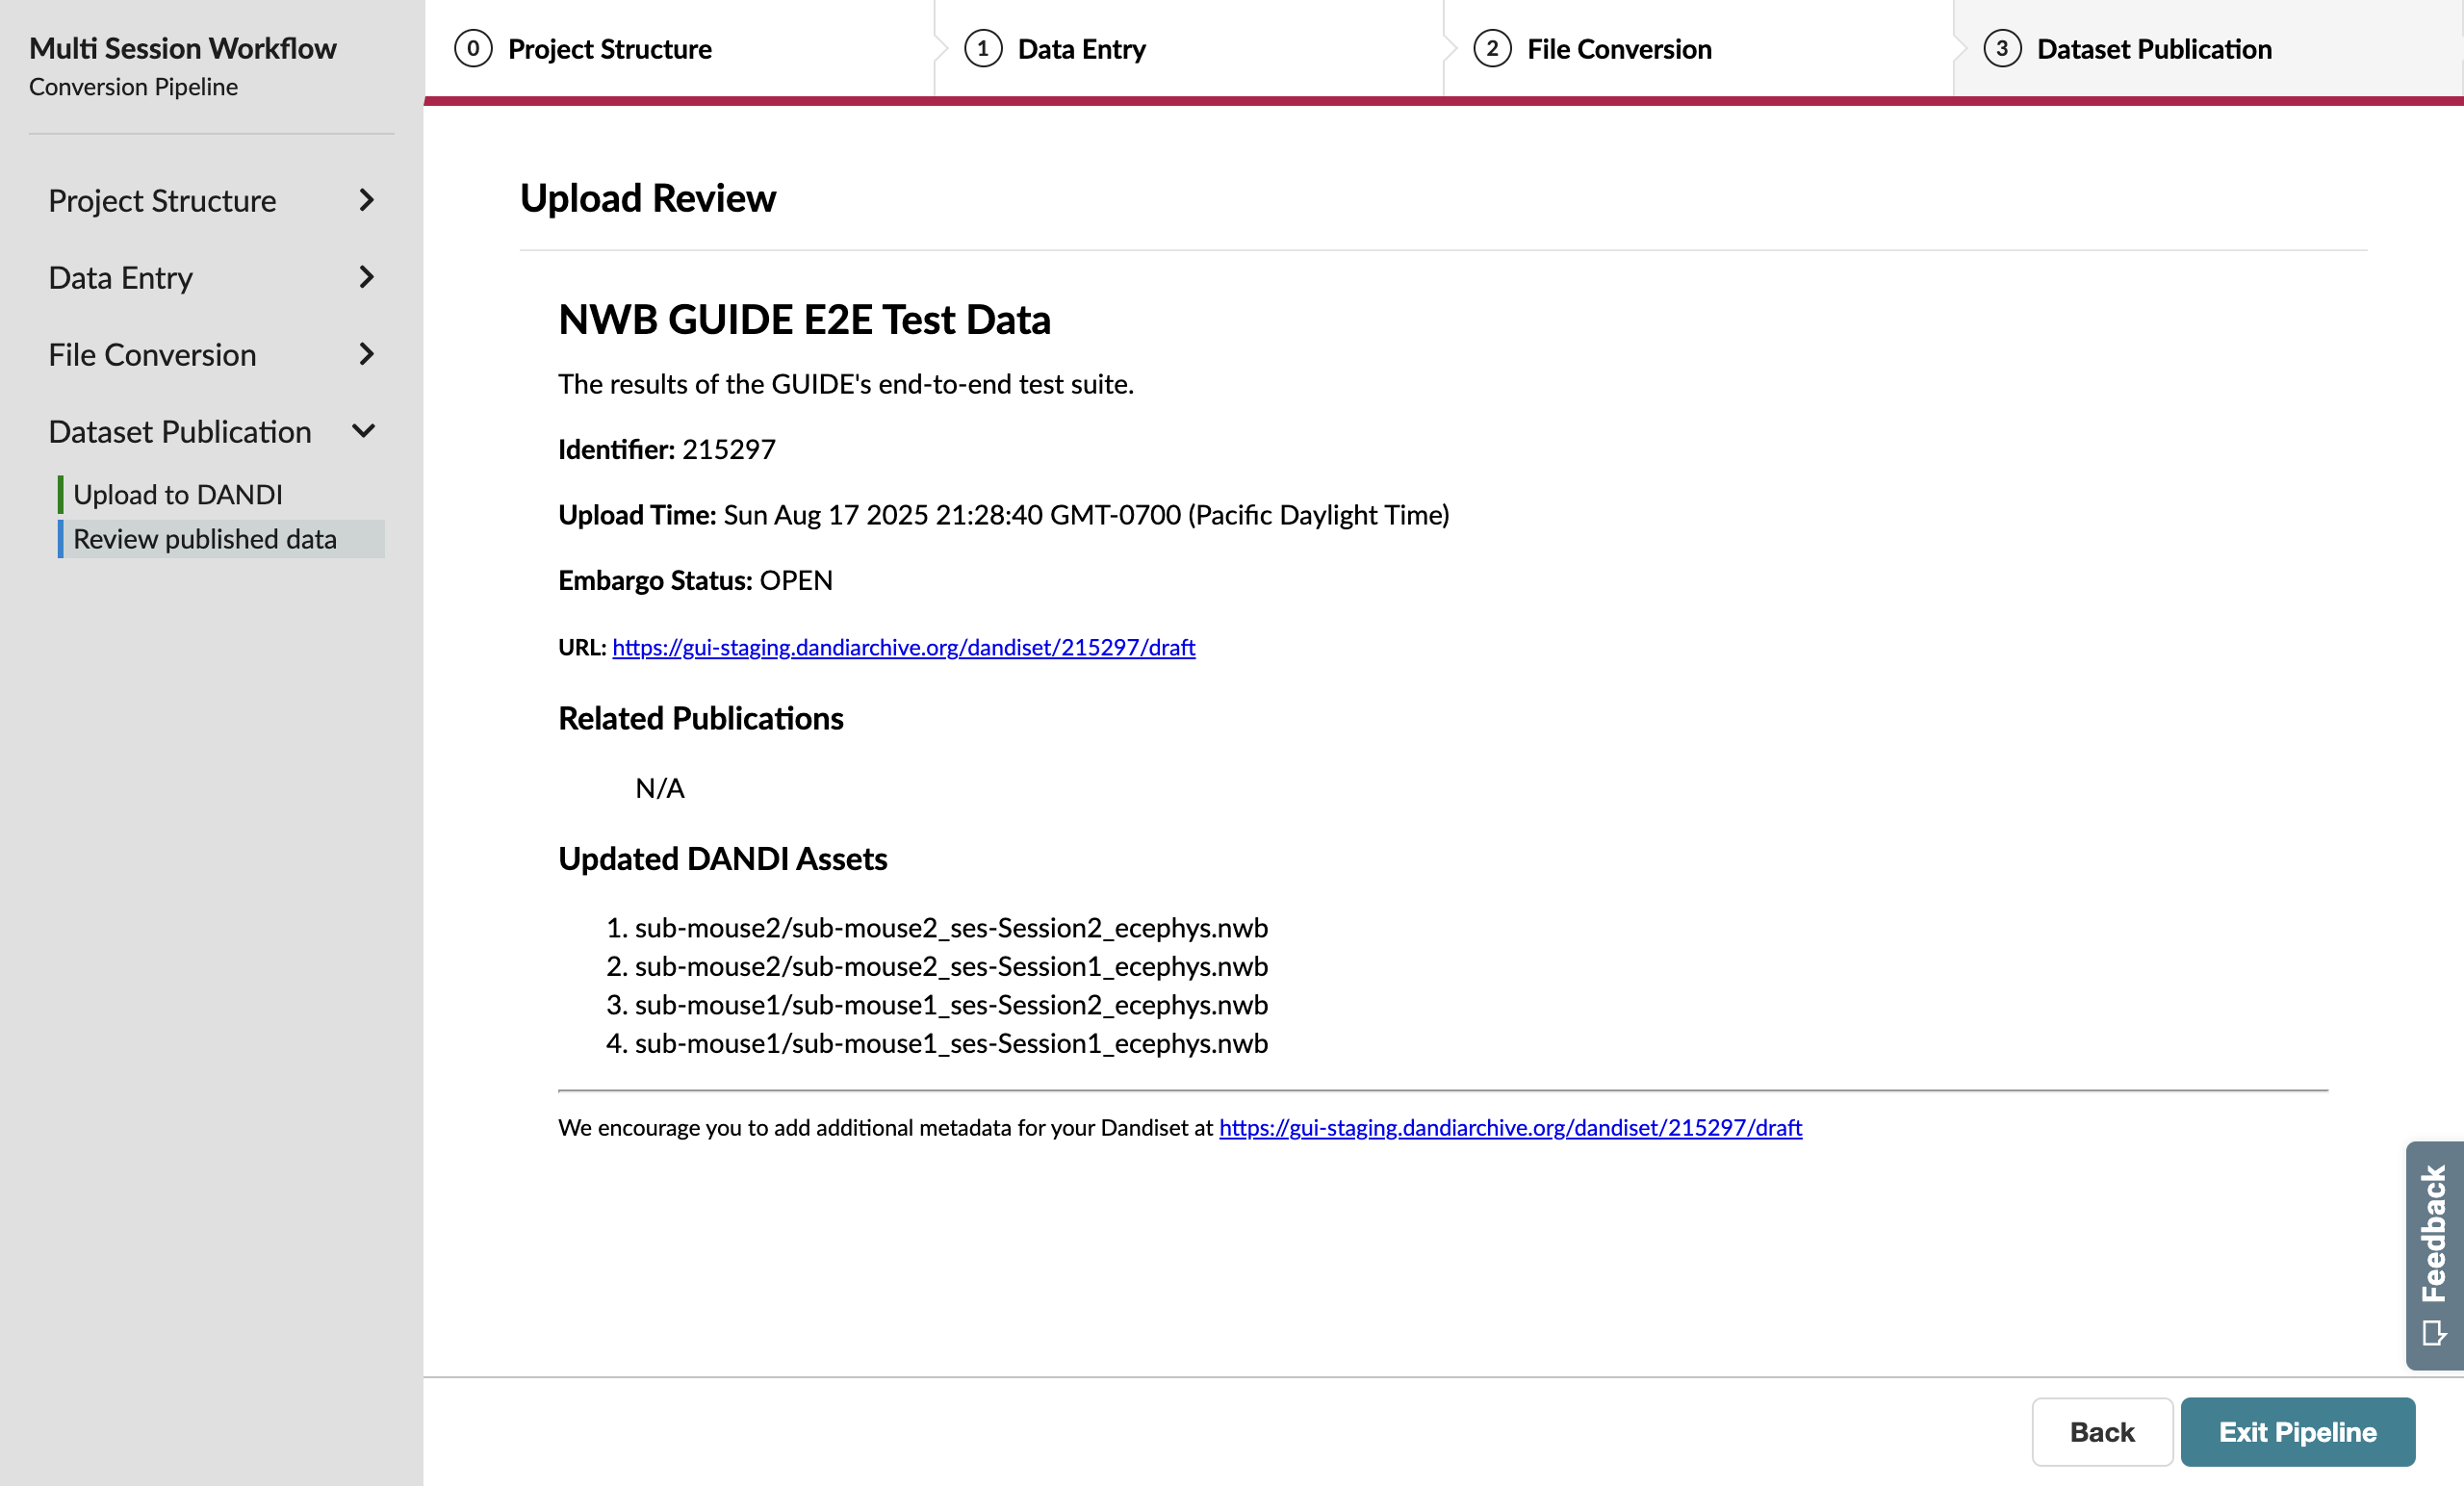Click the Feedback tab note icon
The width and height of the screenshot is (2464, 1486).
pos(2434,1333)
